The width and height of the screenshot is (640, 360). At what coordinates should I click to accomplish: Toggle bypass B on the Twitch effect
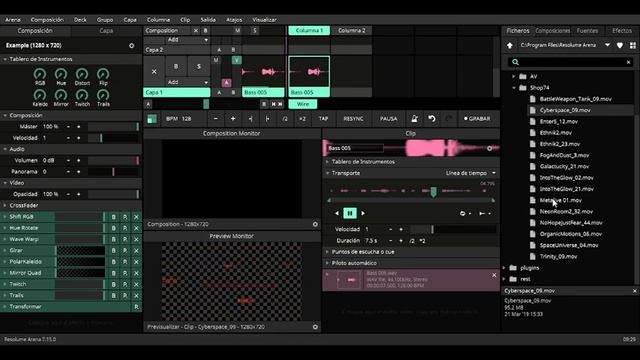(114, 284)
